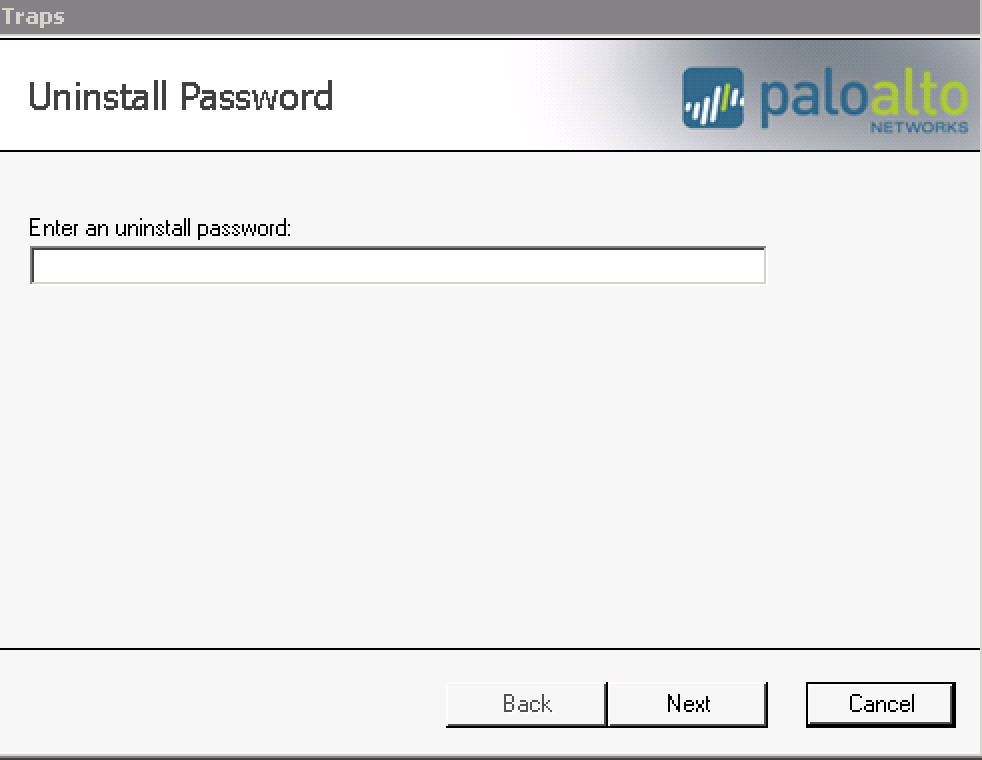The image size is (982, 760).
Task: Cancel the Traps setup
Action: (881, 704)
